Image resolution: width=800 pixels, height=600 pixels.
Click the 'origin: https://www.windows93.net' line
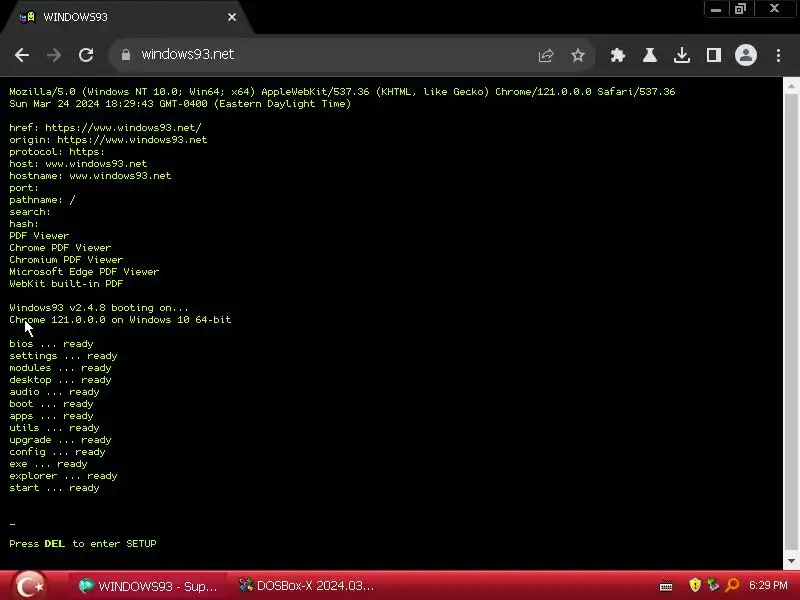point(108,140)
